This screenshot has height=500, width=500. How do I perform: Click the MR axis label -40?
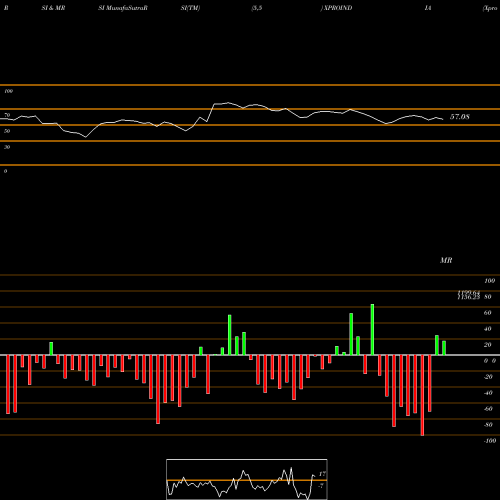coord(488,393)
